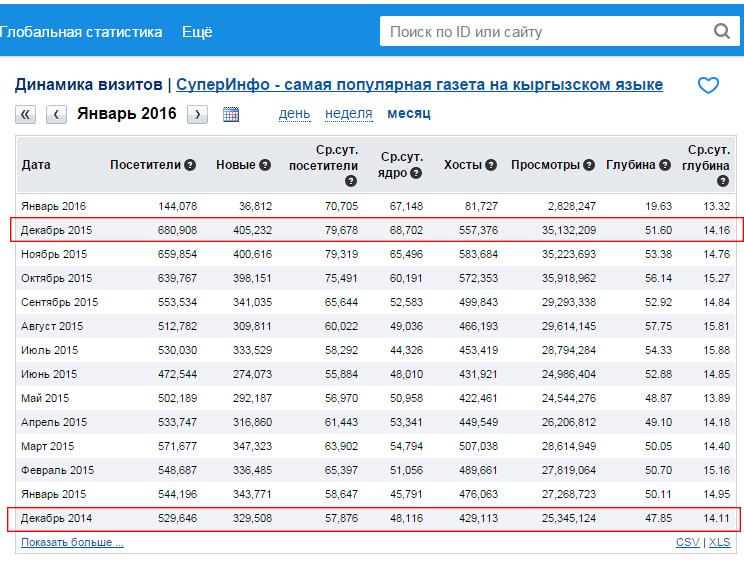Show help for Ср.сут. глубина column
Image resolution: width=744 pixels, height=565 pixels.
[723, 181]
